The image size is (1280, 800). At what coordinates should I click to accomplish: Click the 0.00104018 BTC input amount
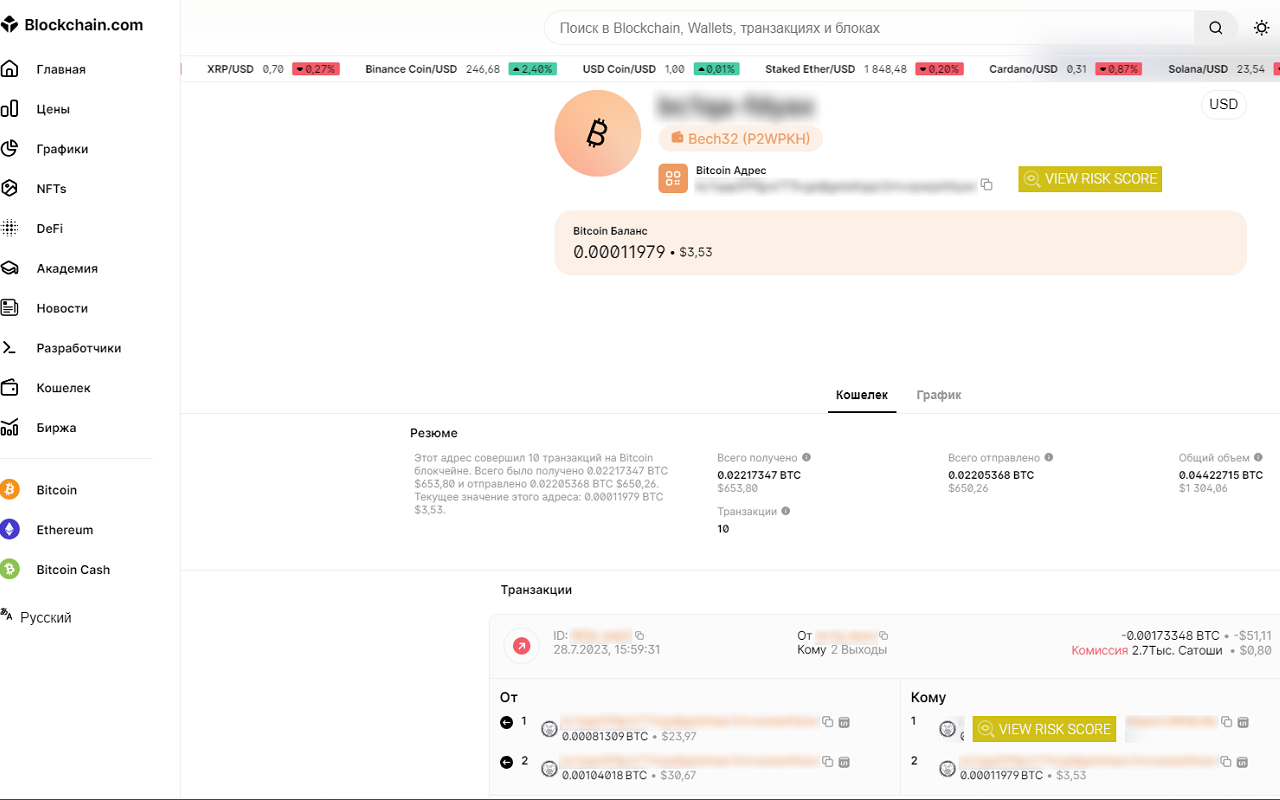point(605,776)
